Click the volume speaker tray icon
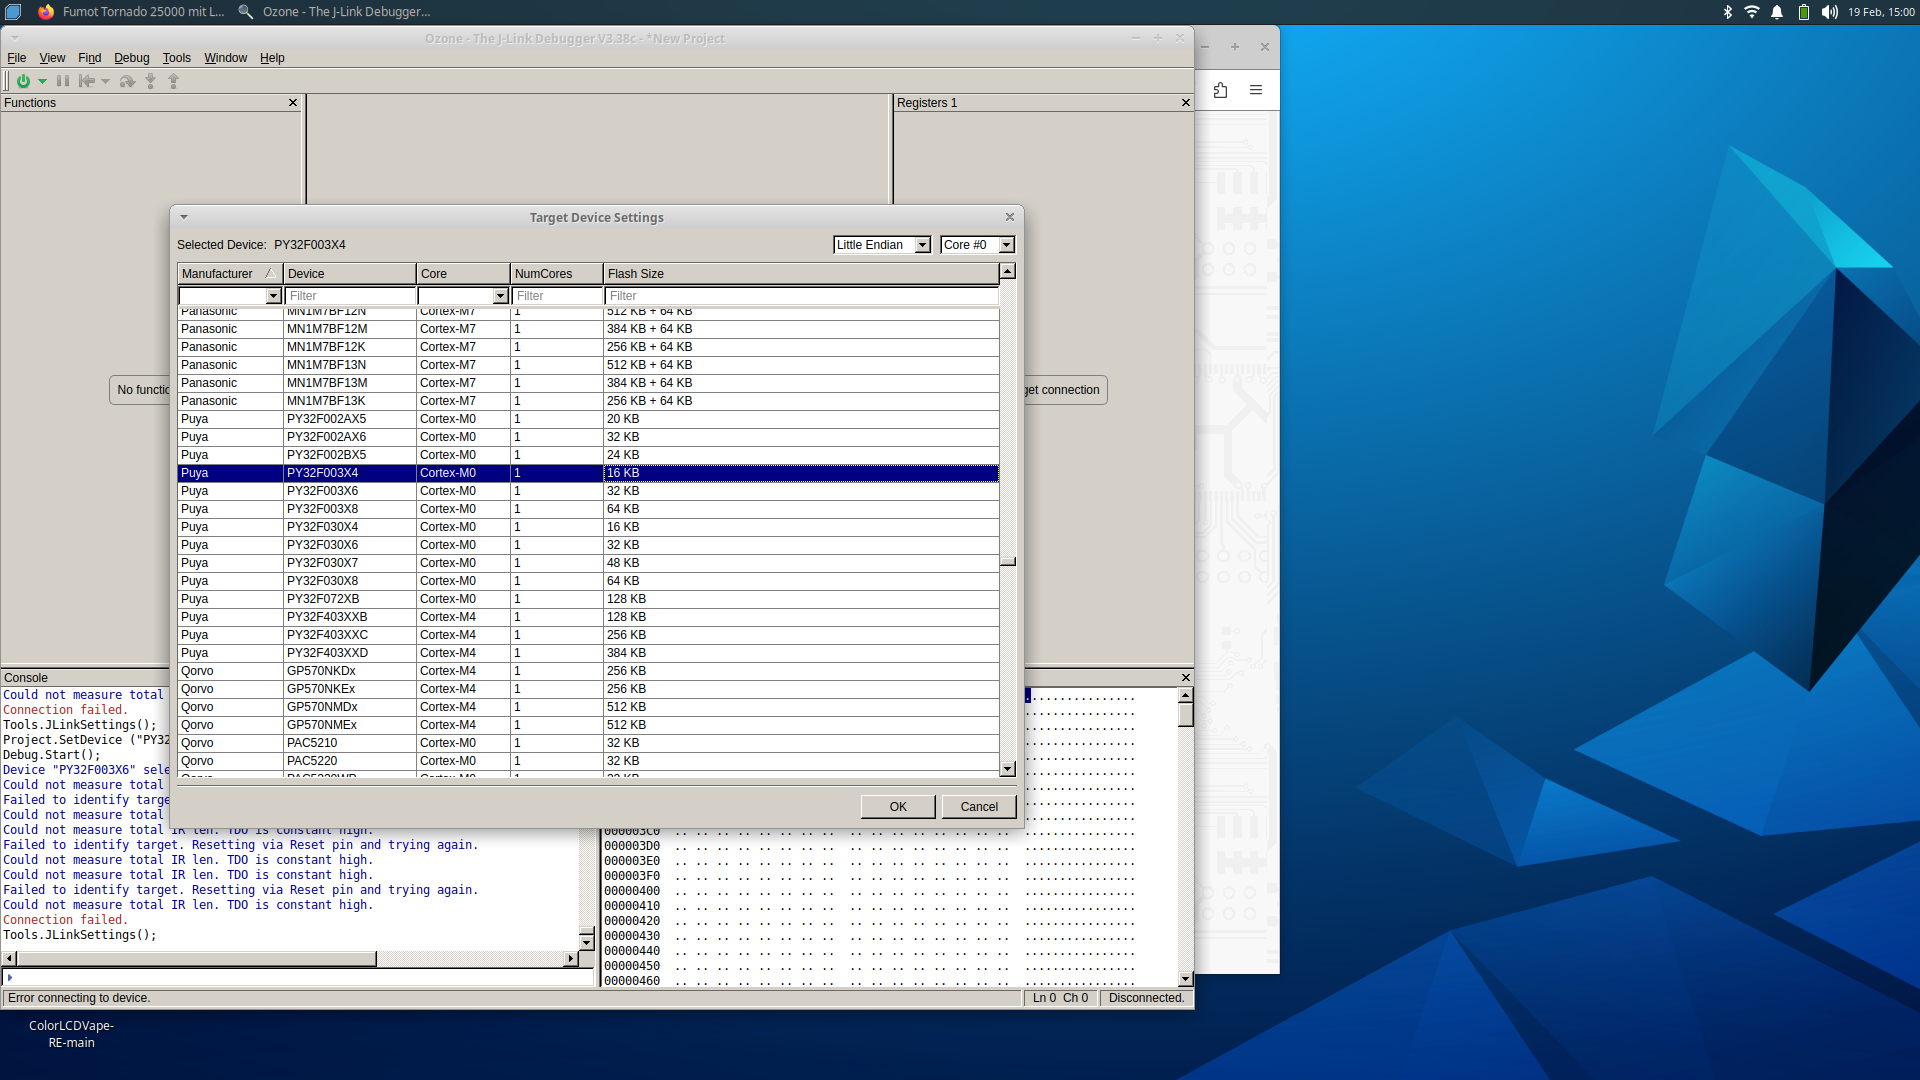 pos(1829,12)
